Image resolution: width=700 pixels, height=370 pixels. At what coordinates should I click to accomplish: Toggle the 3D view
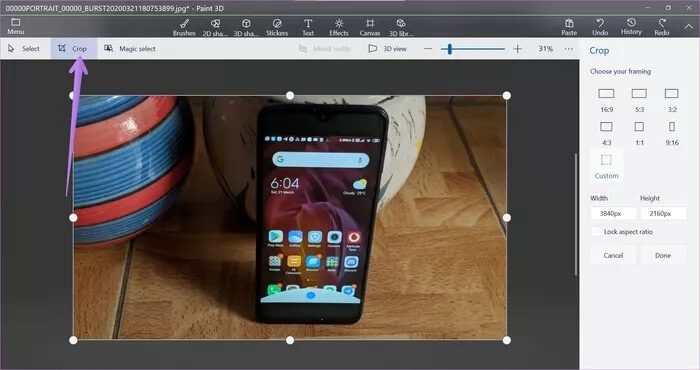coord(387,49)
